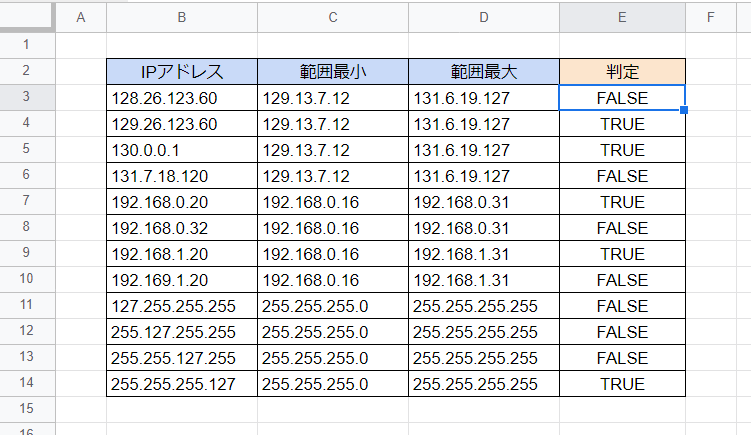The image size is (751, 435).
Task: Select cell containing 192.168.0.20
Action: click(182, 202)
